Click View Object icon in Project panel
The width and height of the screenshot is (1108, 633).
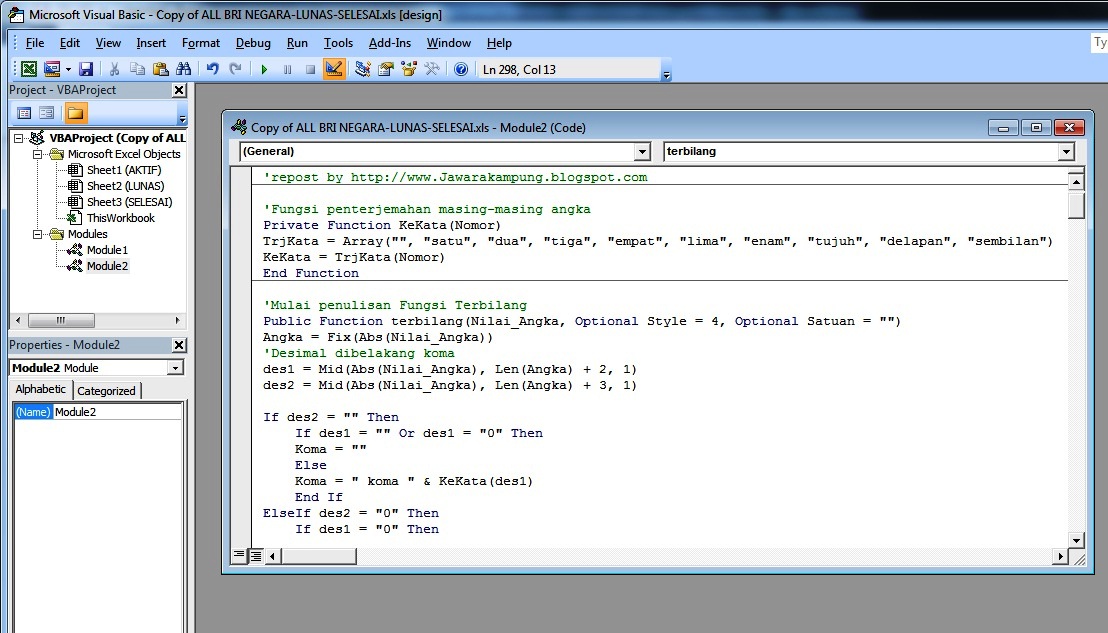[x=47, y=113]
